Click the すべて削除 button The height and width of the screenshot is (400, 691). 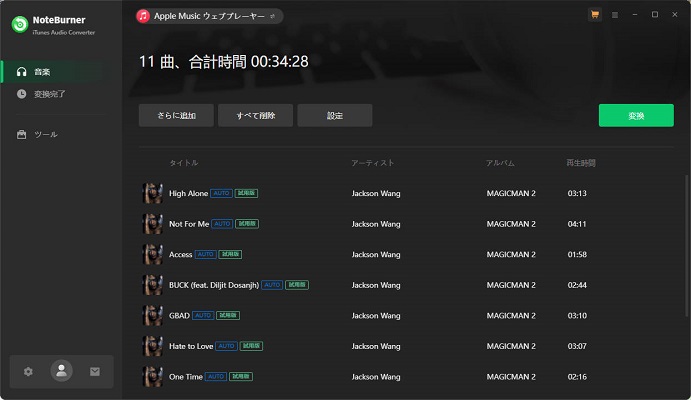click(255, 115)
